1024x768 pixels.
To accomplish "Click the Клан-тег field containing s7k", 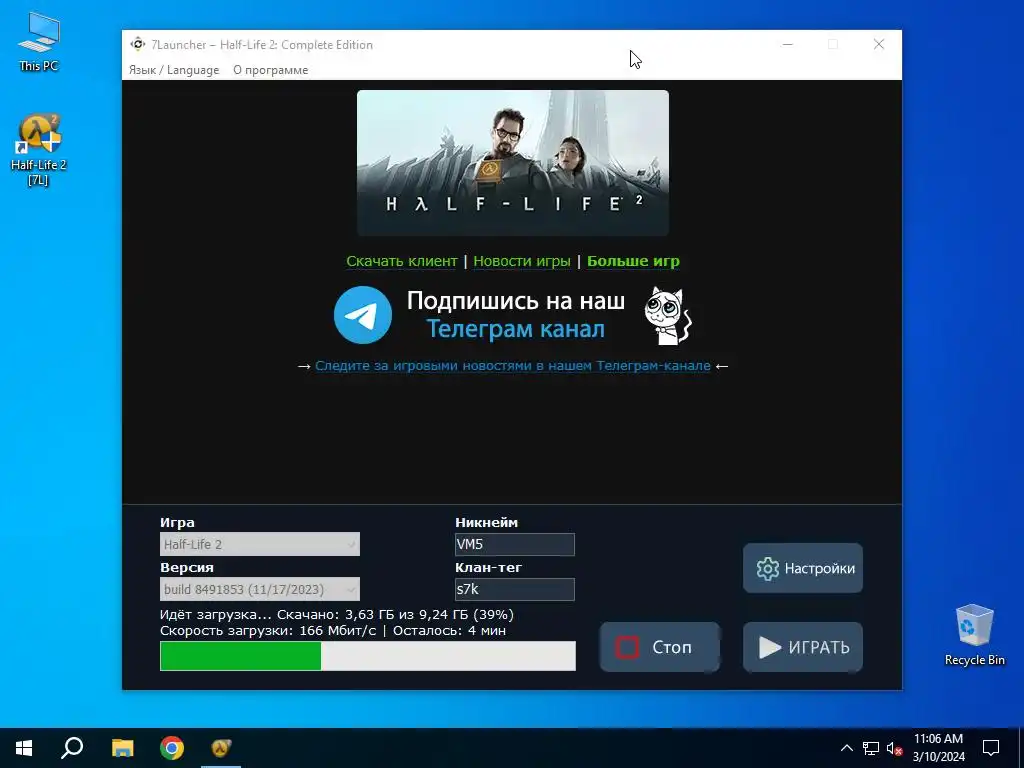I will (515, 589).
